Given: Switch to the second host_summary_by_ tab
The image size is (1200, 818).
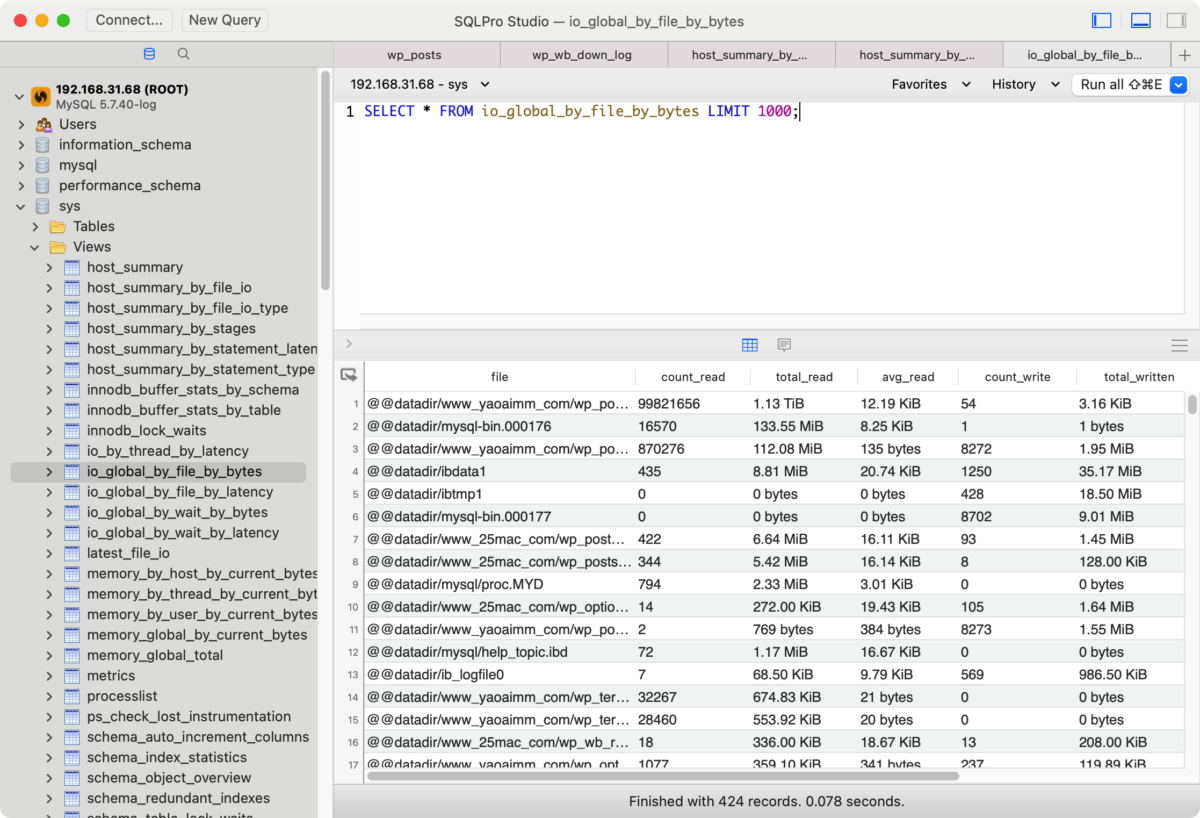Looking at the screenshot, I should pos(917,55).
